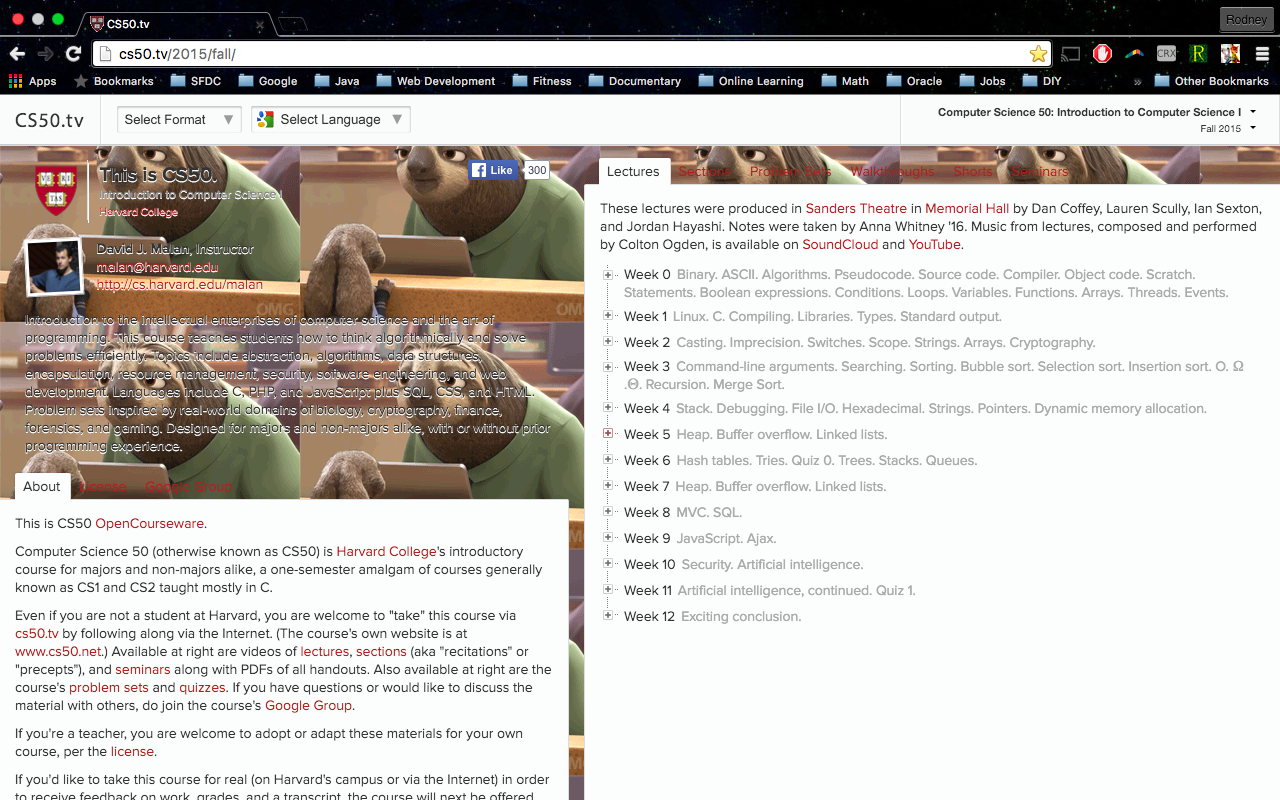The width and height of the screenshot is (1280, 800).
Task: Expand Week 0 in lectures tree
Action: pos(608,274)
